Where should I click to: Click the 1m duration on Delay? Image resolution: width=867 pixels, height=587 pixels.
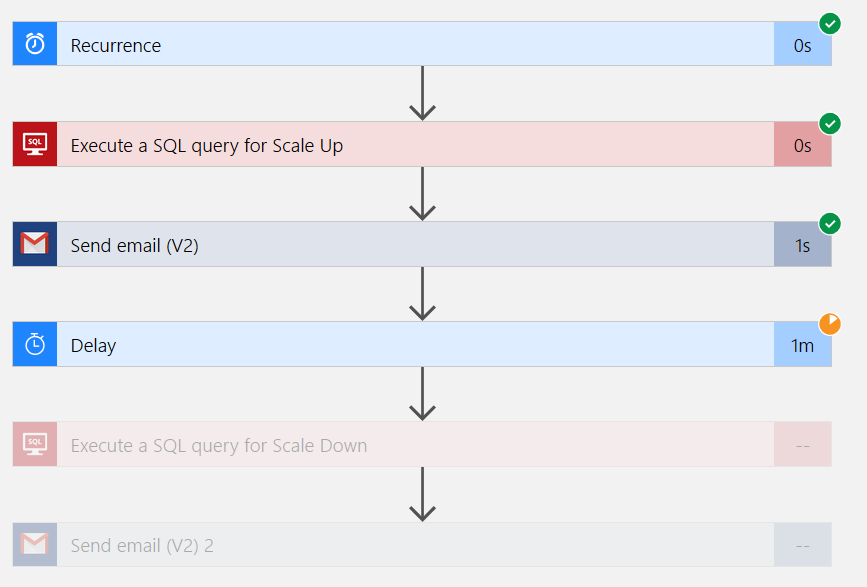(x=802, y=346)
